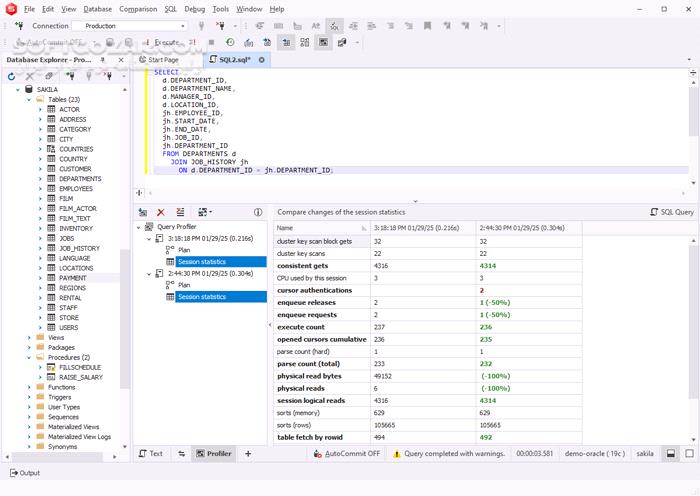Viewport: 700px width, 496px height.
Task: Click the bookmark flag toolbar icon
Action: click(x=427, y=26)
